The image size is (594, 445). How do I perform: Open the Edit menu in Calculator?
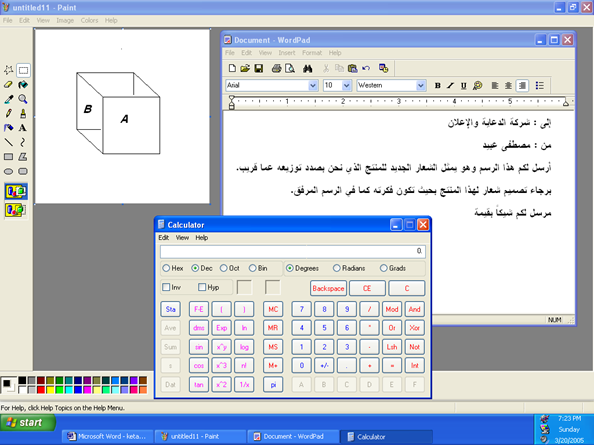tap(164, 237)
